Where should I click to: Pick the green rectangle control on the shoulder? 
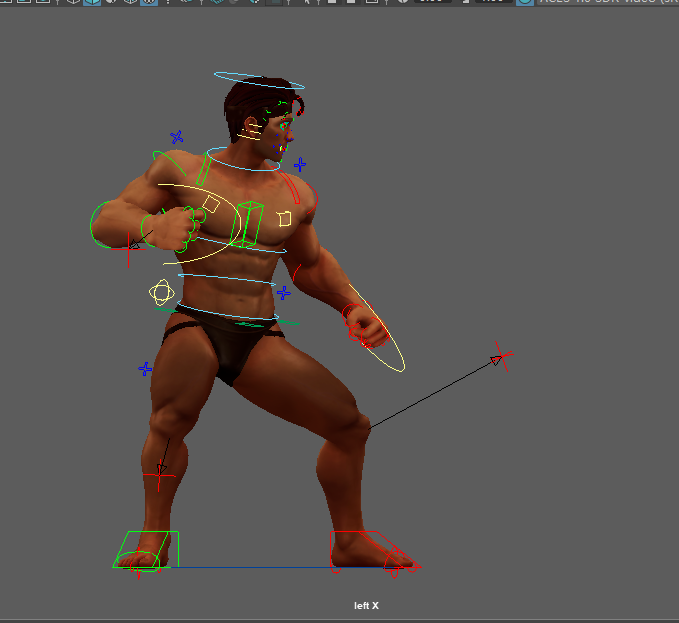(203, 171)
